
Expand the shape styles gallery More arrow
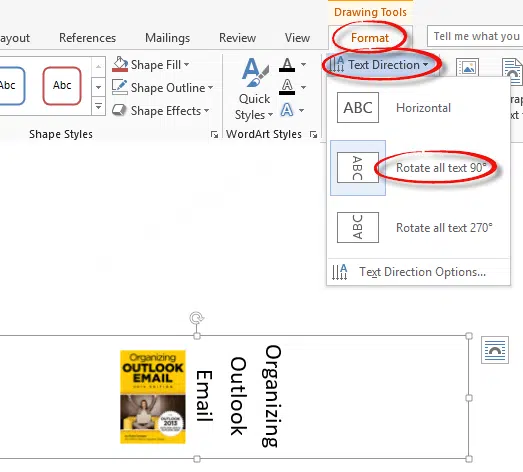(x=98, y=106)
